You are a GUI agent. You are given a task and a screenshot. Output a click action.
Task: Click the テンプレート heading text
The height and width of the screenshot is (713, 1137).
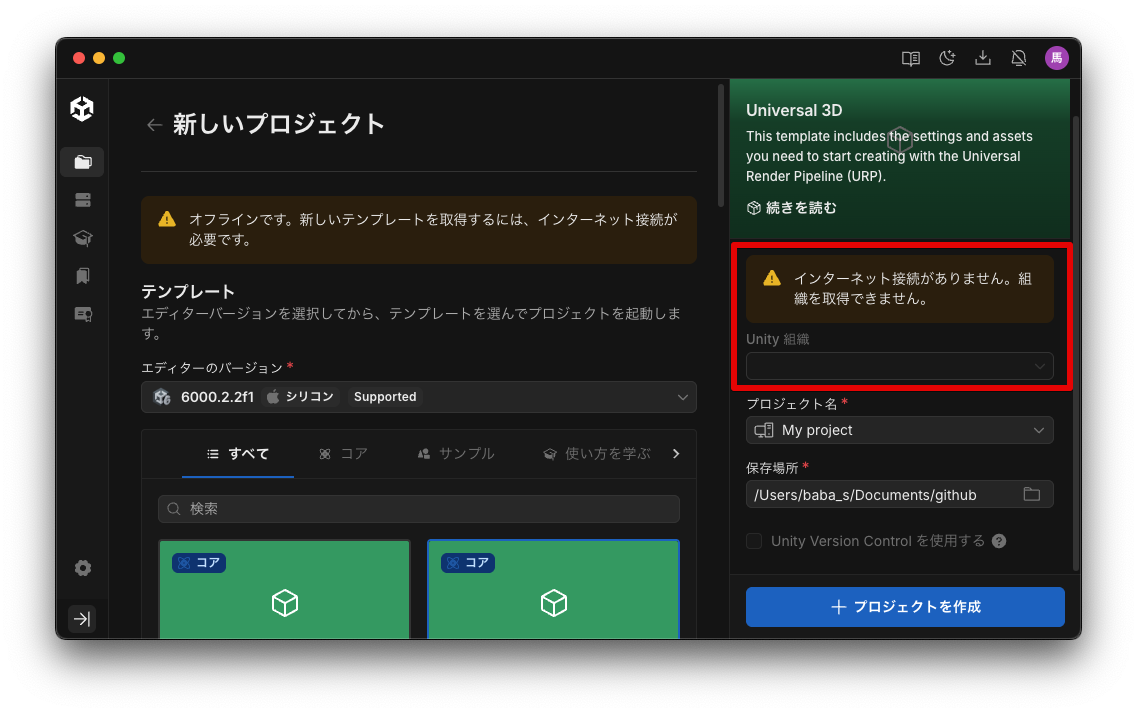pyautogui.click(x=188, y=292)
